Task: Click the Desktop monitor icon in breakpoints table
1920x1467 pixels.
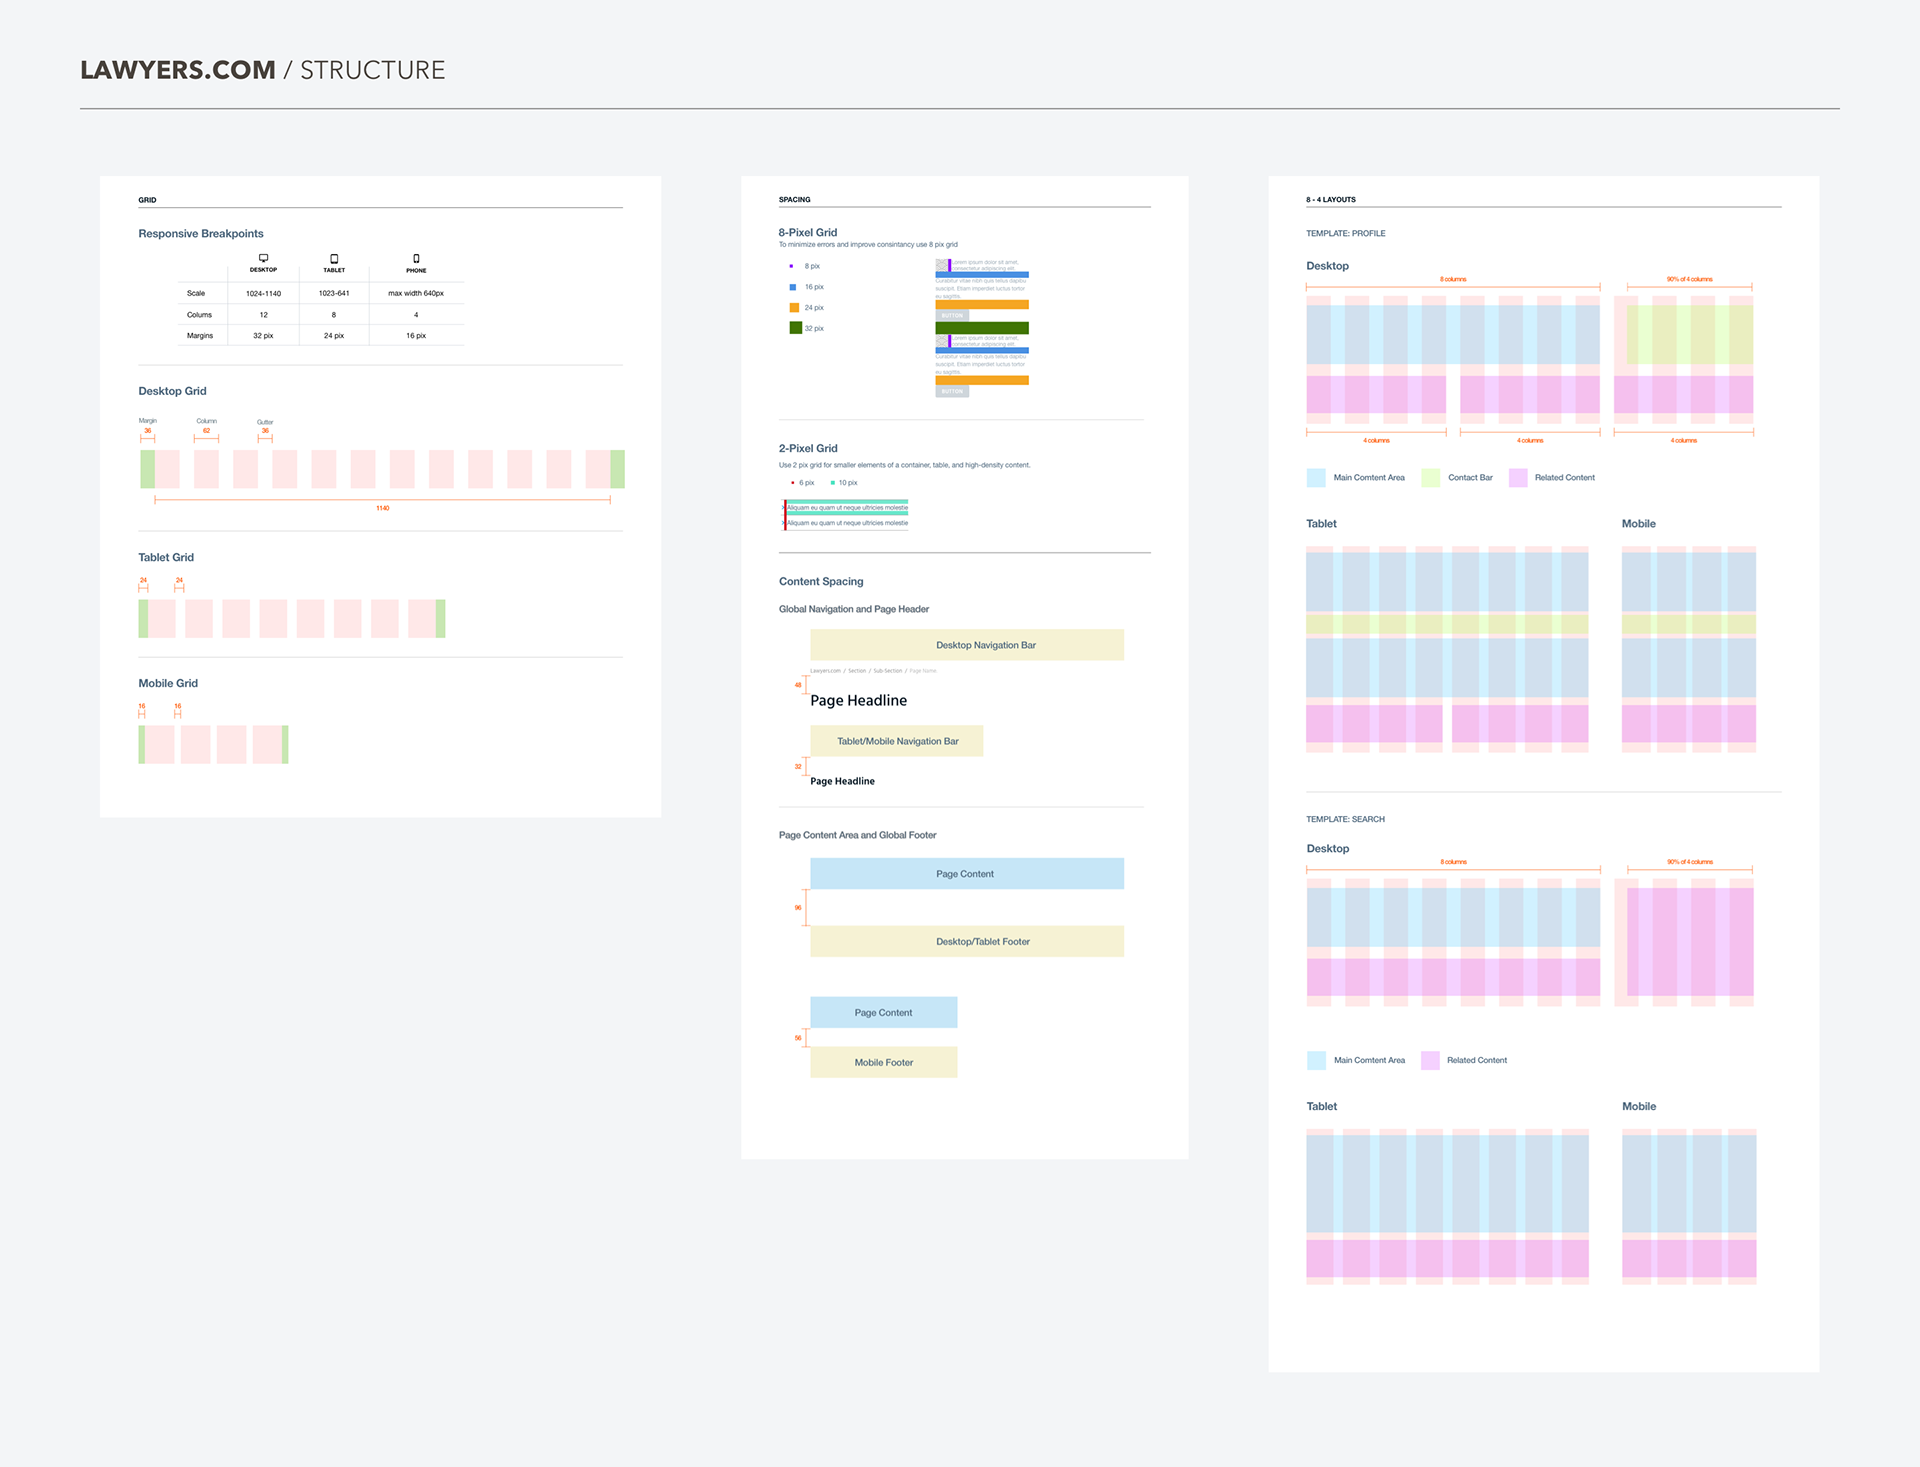Action: 263,259
